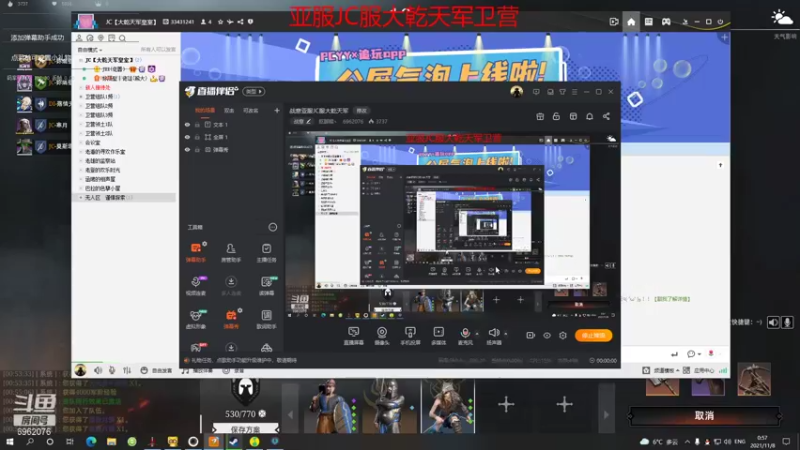This screenshot has width=800, height=450.
Task: Click the record video icon near stop button
Action: 531,335
